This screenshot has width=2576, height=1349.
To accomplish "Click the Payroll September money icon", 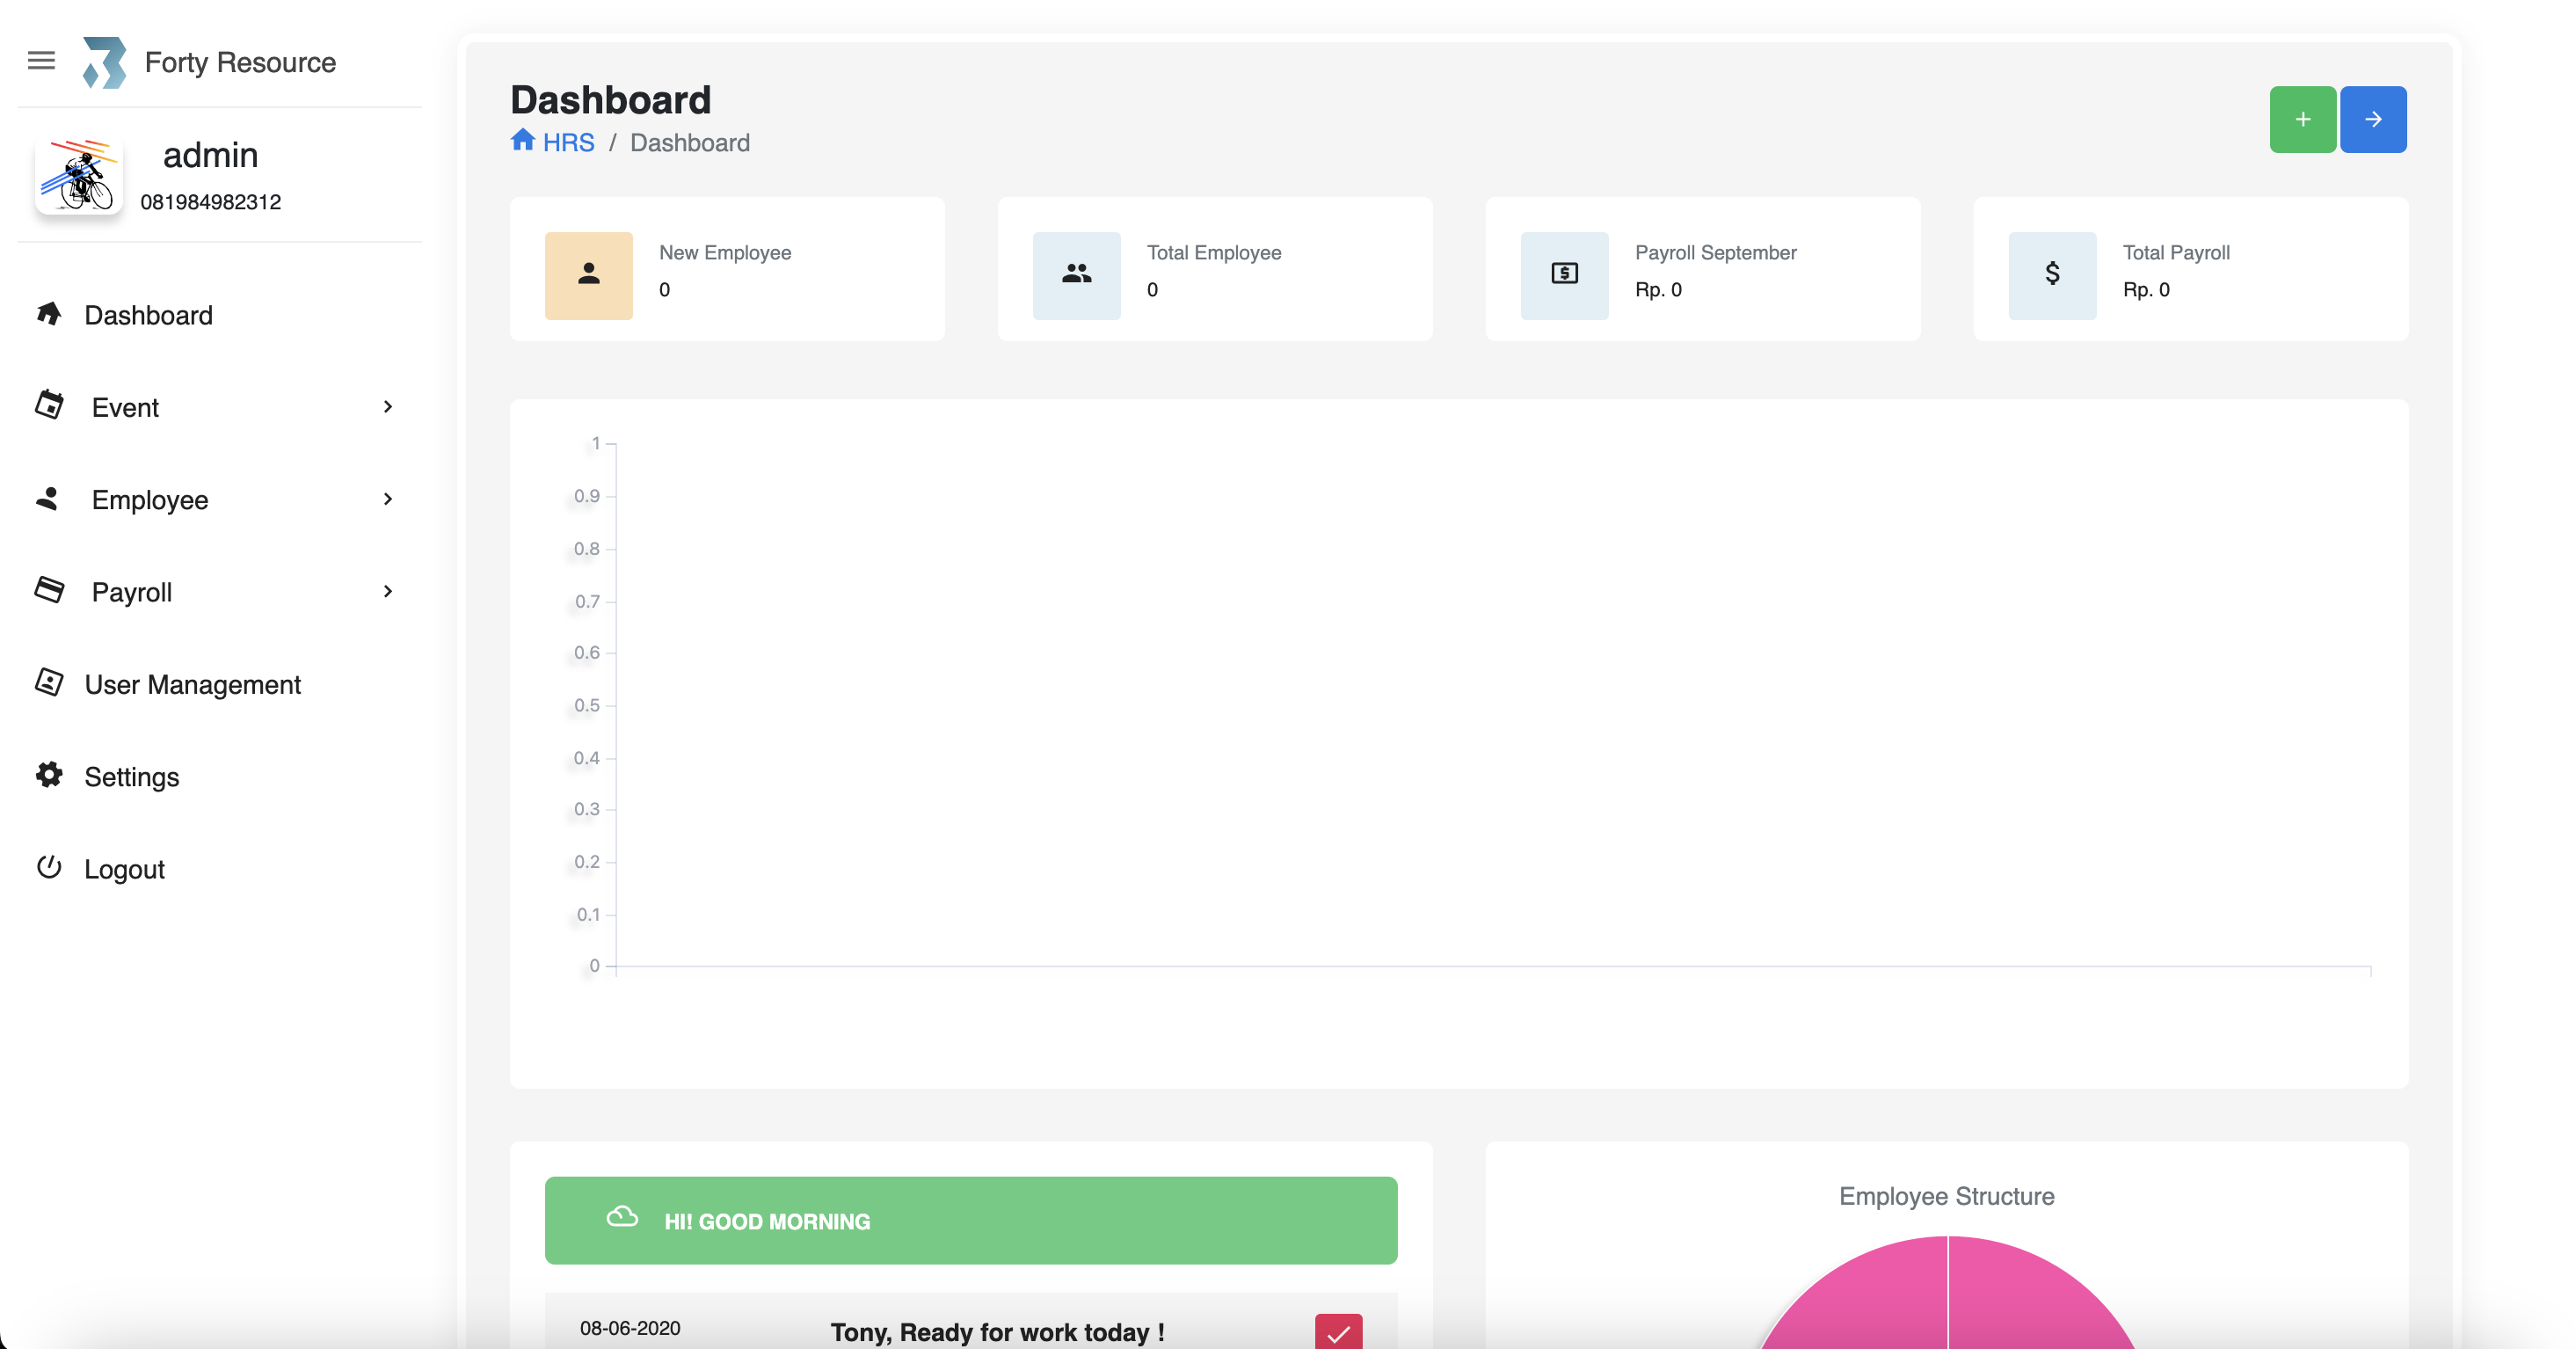I will pyautogui.click(x=1564, y=275).
